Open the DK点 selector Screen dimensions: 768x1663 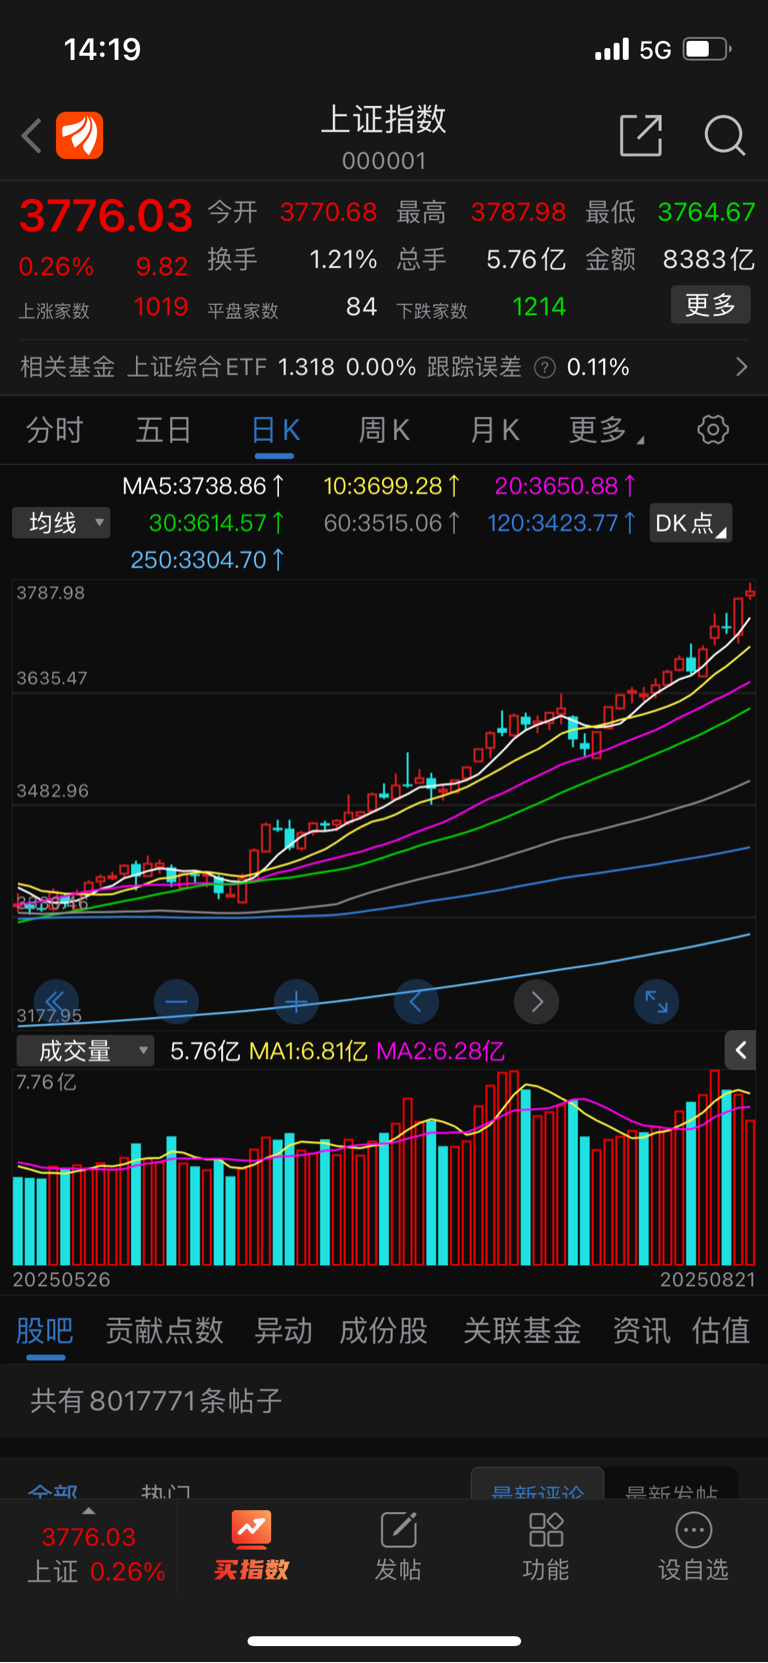click(690, 523)
